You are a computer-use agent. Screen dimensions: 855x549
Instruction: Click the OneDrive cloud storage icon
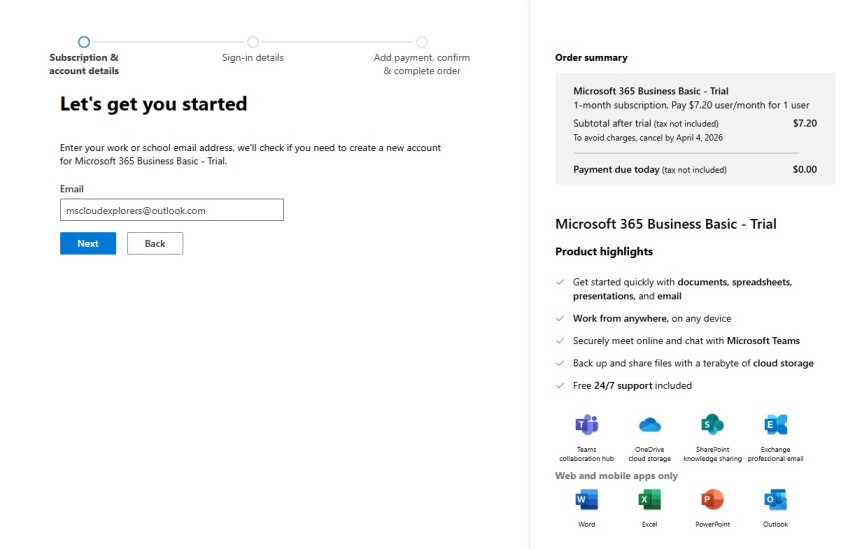click(x=649, y=424)
